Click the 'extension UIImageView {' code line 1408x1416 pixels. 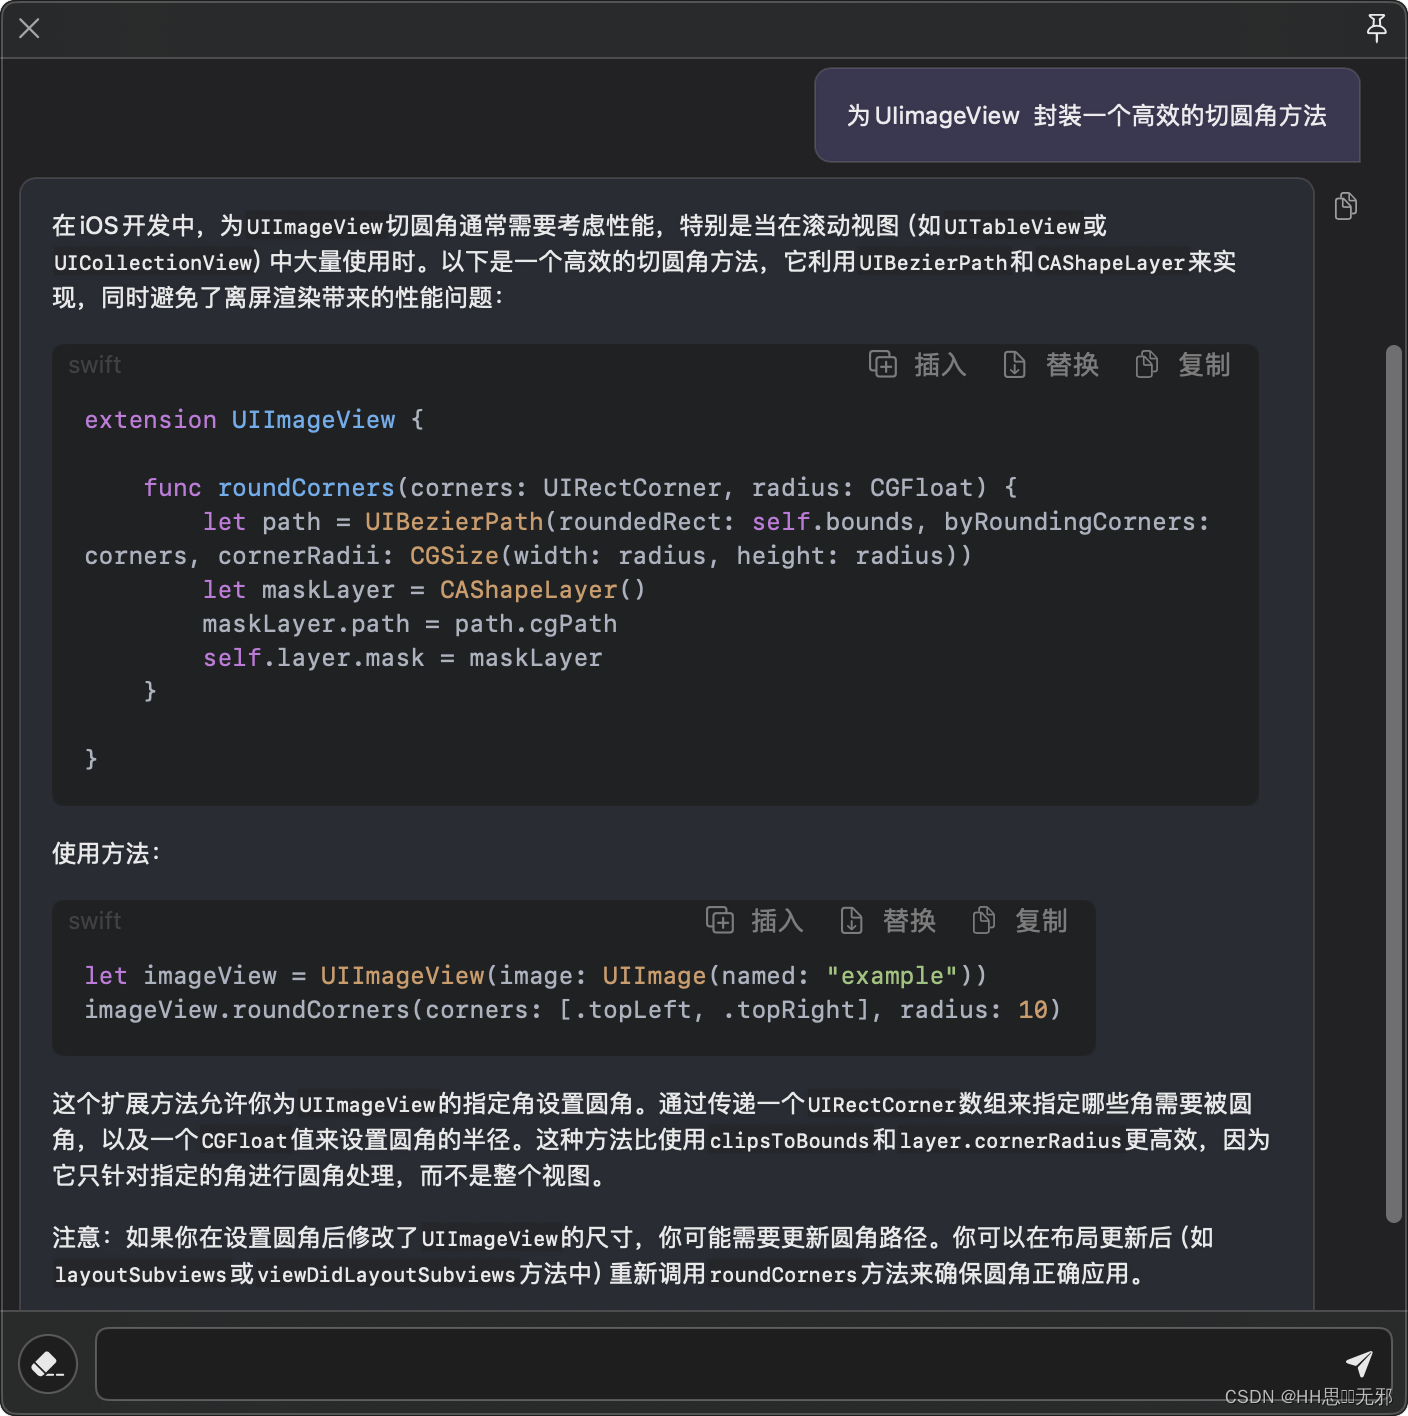click(x=254, y=420)
